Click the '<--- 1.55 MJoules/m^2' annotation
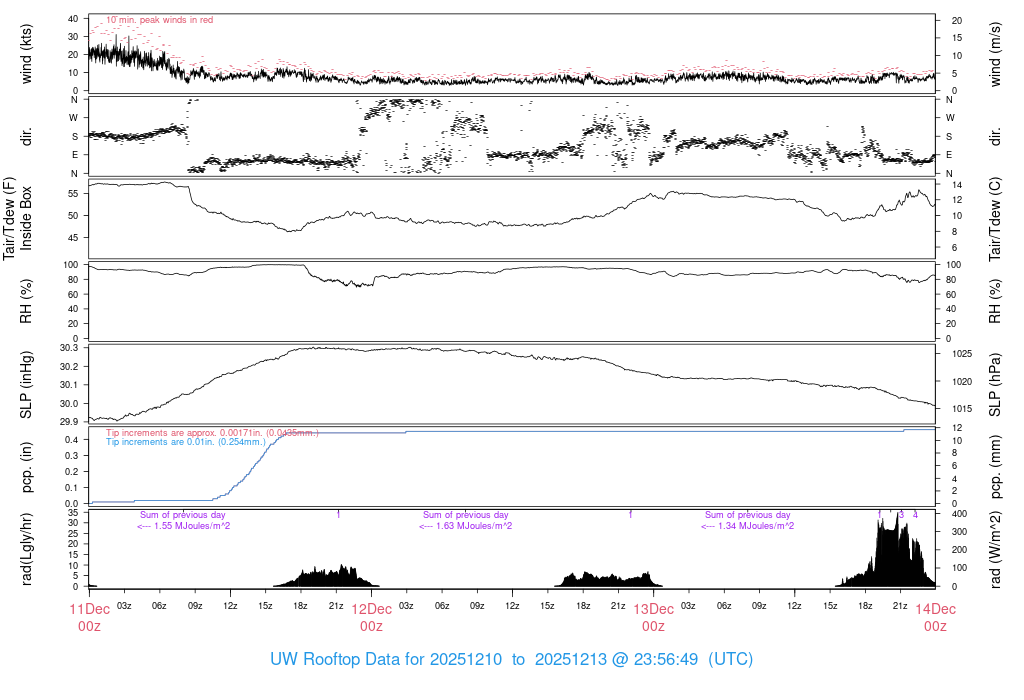Screen dimensions: 1024x700 tap(184, 526)
